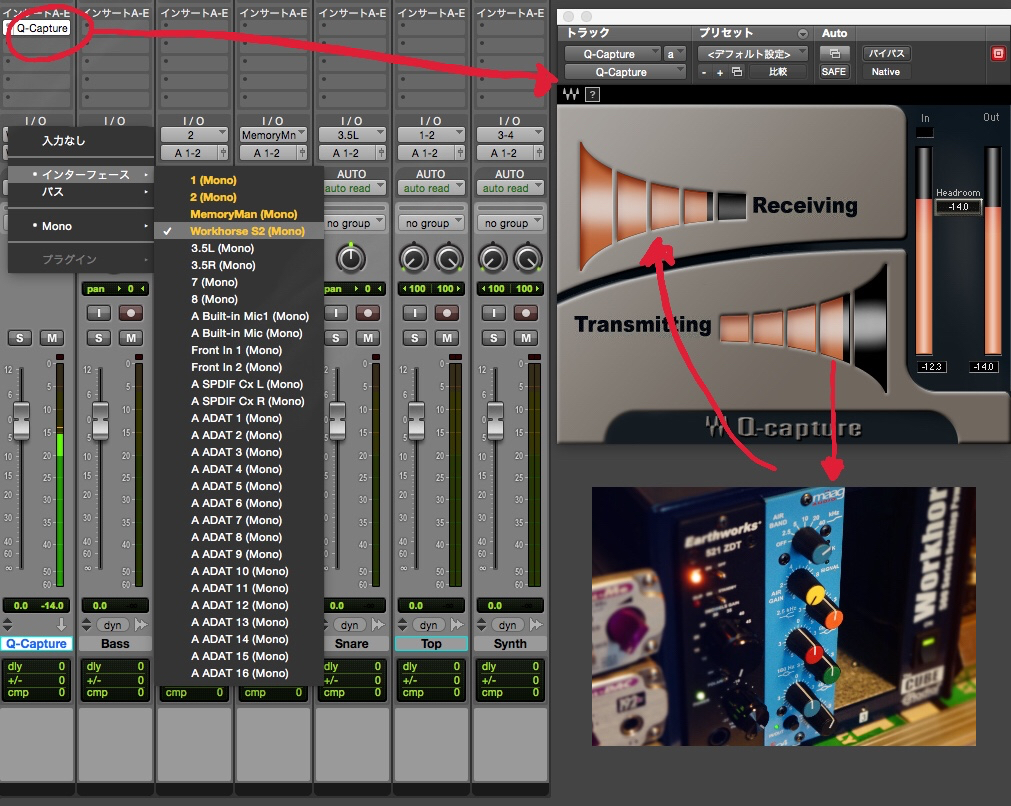Click the output window arrow on Q-Capture track
1011x806 pixels.
click(x=61, y=624)
